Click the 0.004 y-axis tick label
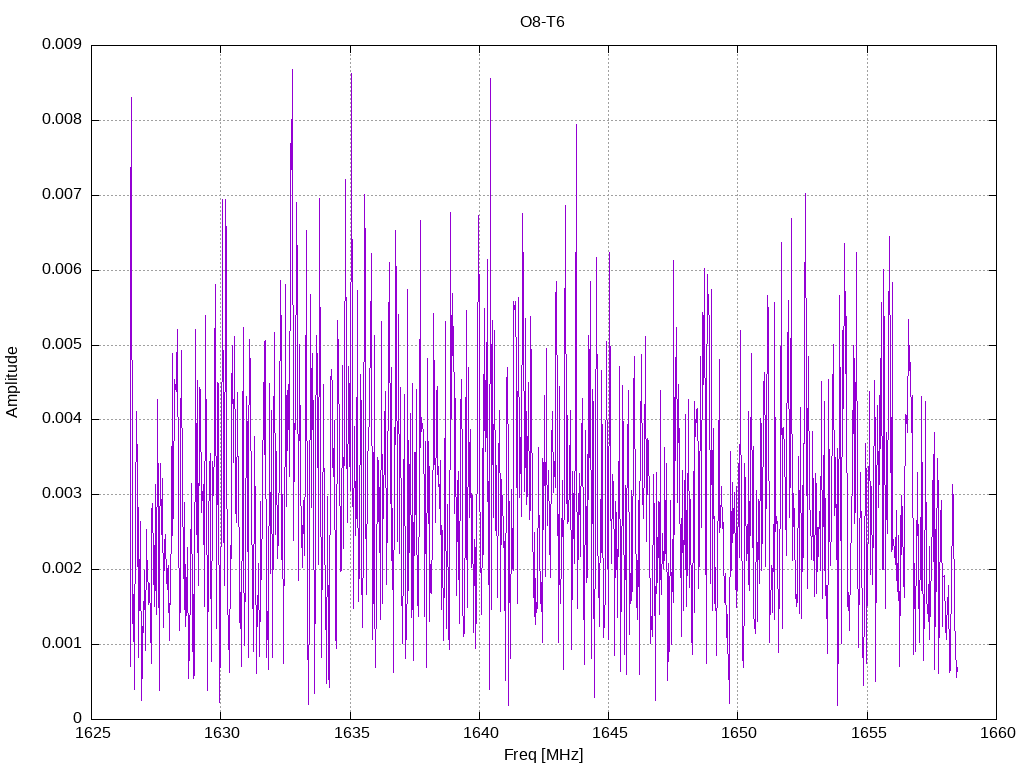1024x768 pixels. (x=62, y=419)
